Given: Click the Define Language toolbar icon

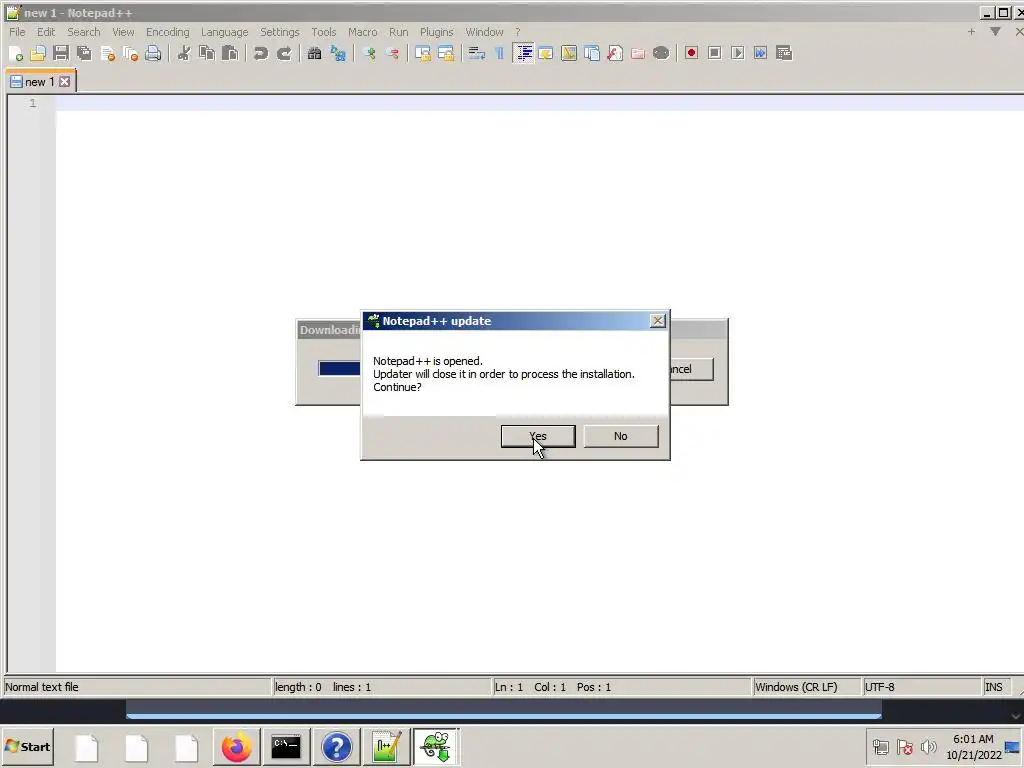Looking at the screenshot, I should [546, 54].
